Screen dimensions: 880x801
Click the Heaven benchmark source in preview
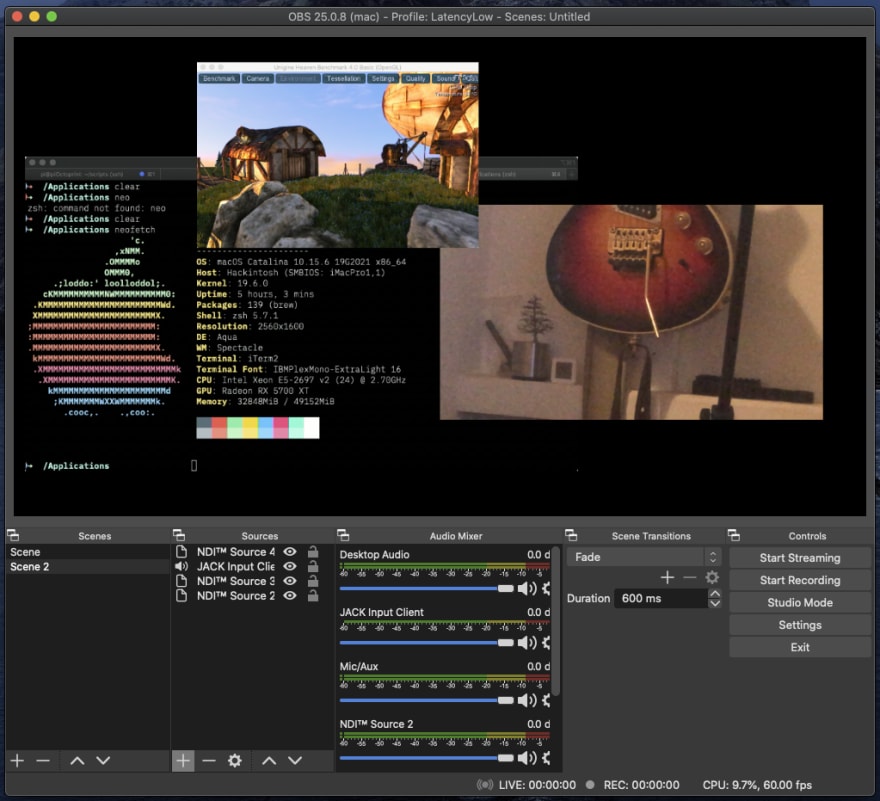tap(337, 155)
